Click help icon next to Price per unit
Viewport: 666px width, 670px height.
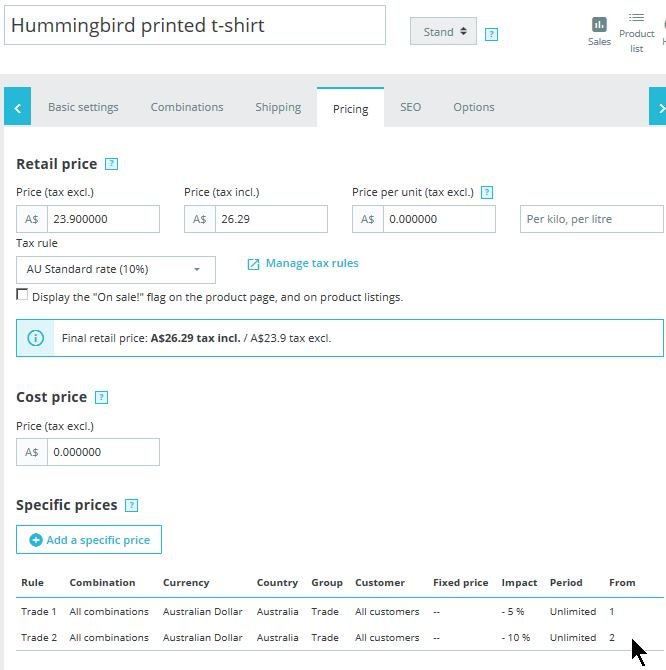487,192
